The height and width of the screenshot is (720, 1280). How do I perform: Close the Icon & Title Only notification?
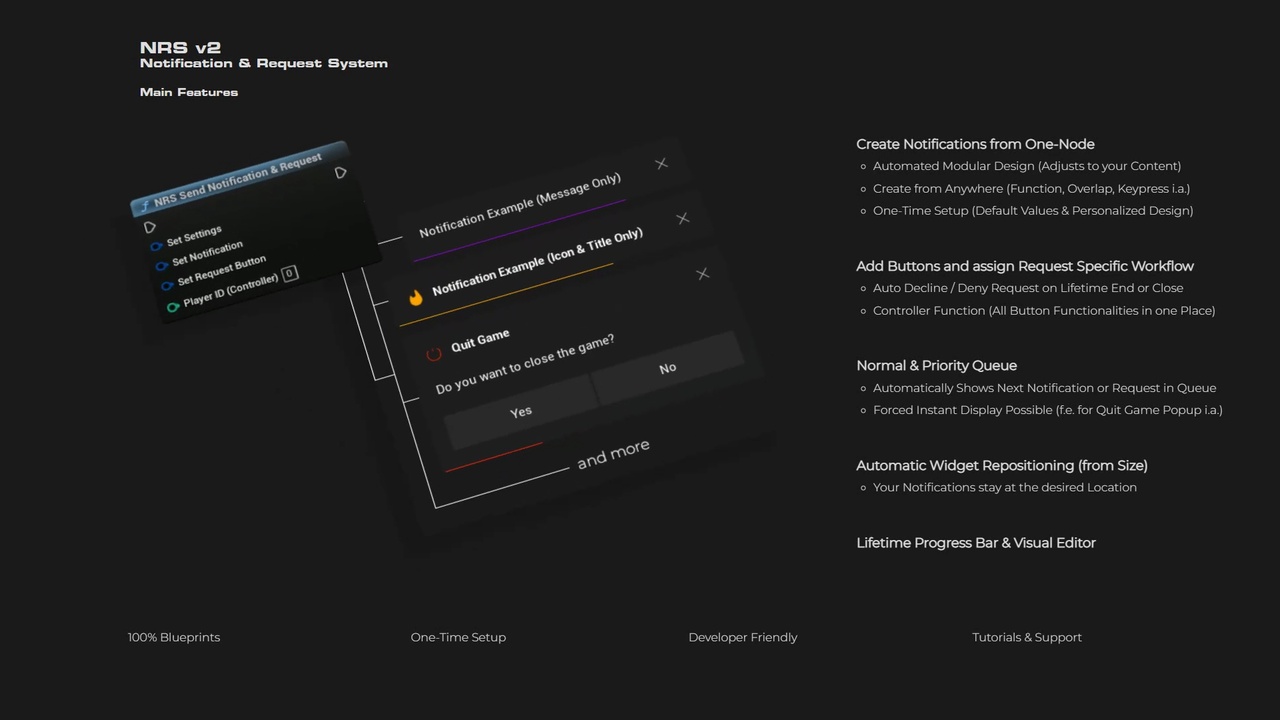click(x=682, y=218)
